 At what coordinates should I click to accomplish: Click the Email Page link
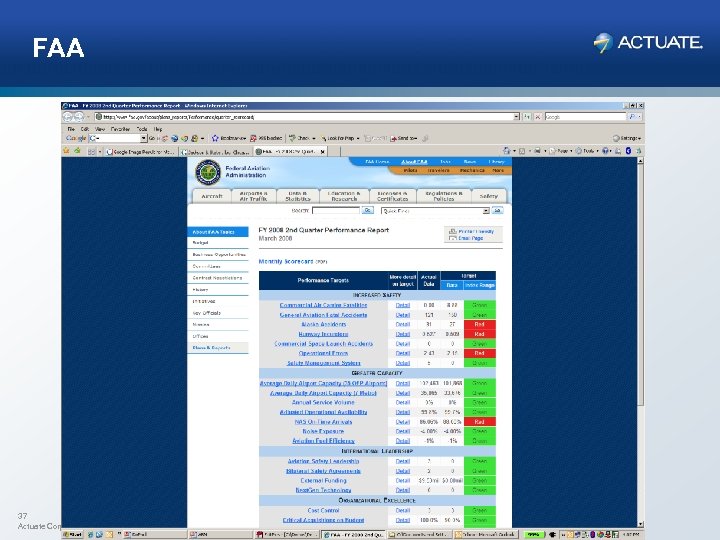click(x=466, y=238)
